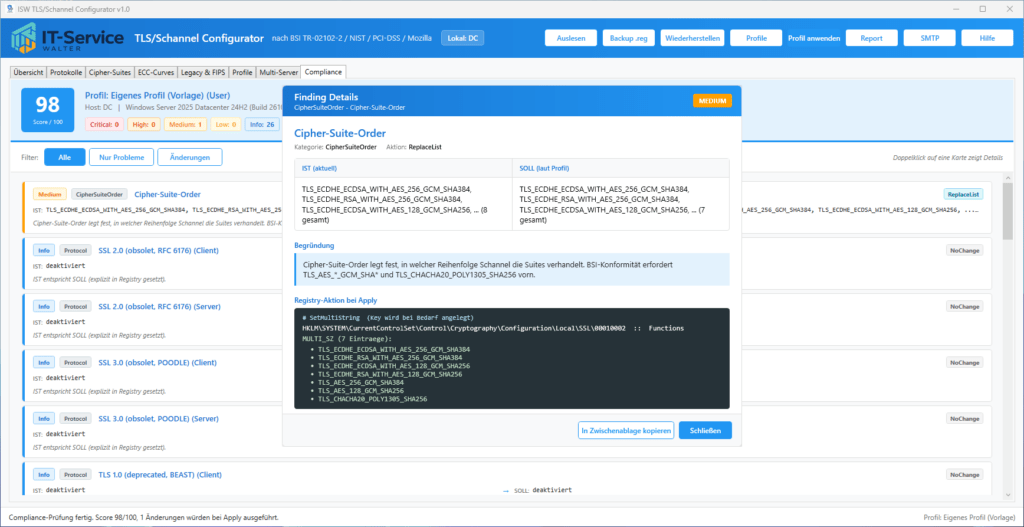This screenshot has width=1024, height=527.
Task: Switch to the Übersicht tab
Action: coord(29,72)
